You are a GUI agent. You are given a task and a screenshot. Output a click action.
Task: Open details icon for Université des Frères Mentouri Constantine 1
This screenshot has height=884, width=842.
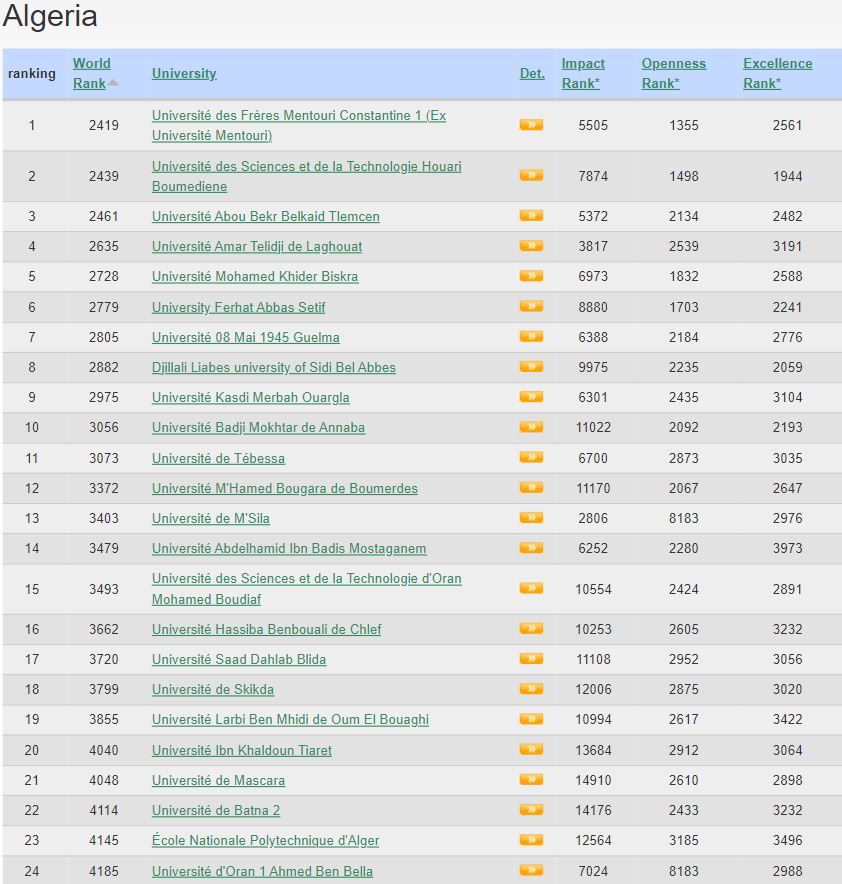[531, 124]
